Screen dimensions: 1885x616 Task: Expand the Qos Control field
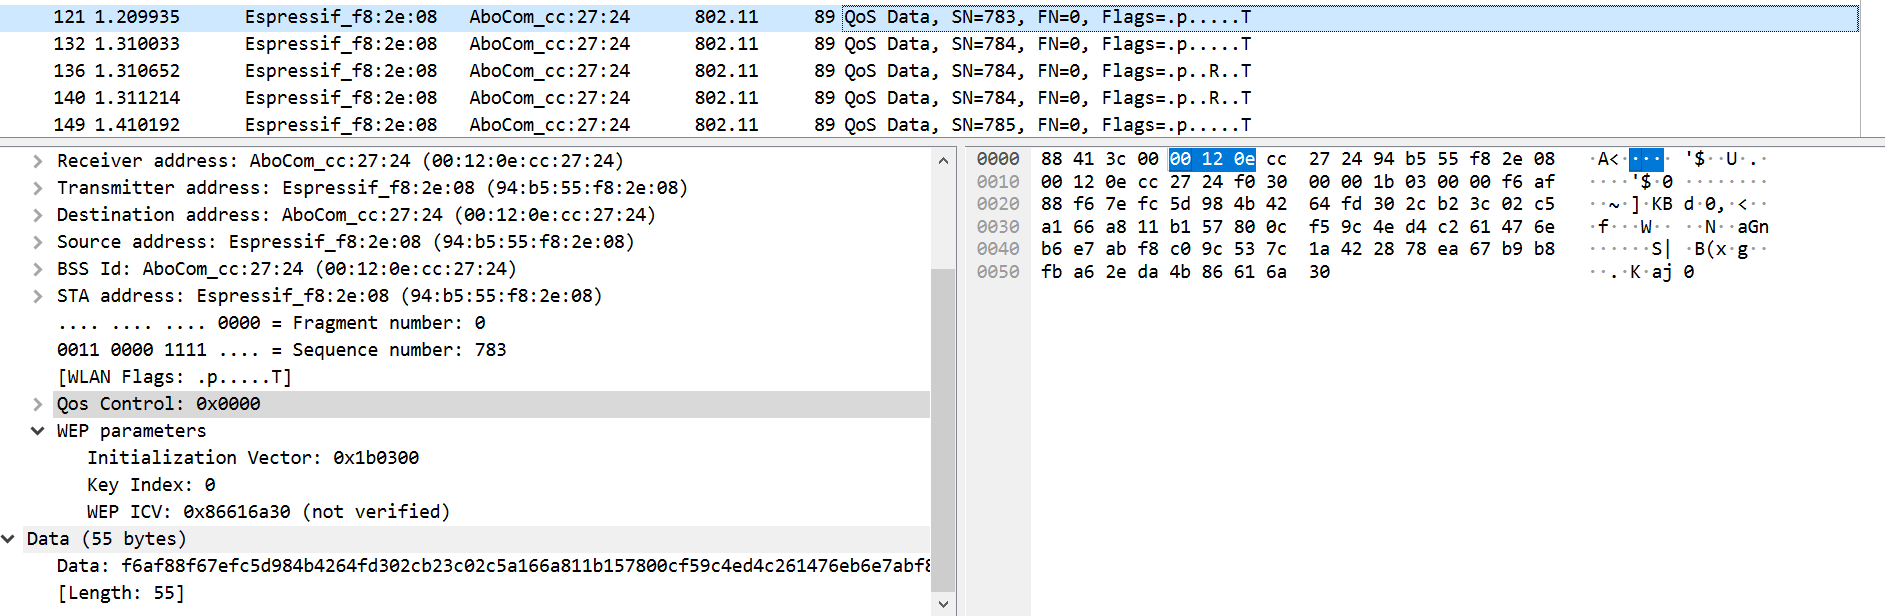(37, 404)
